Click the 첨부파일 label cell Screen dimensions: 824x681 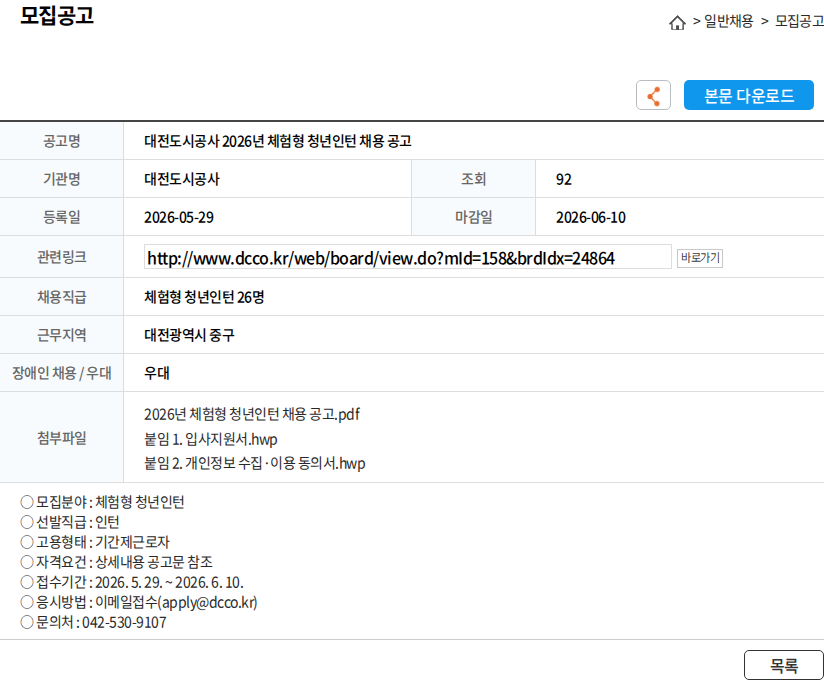61,437
